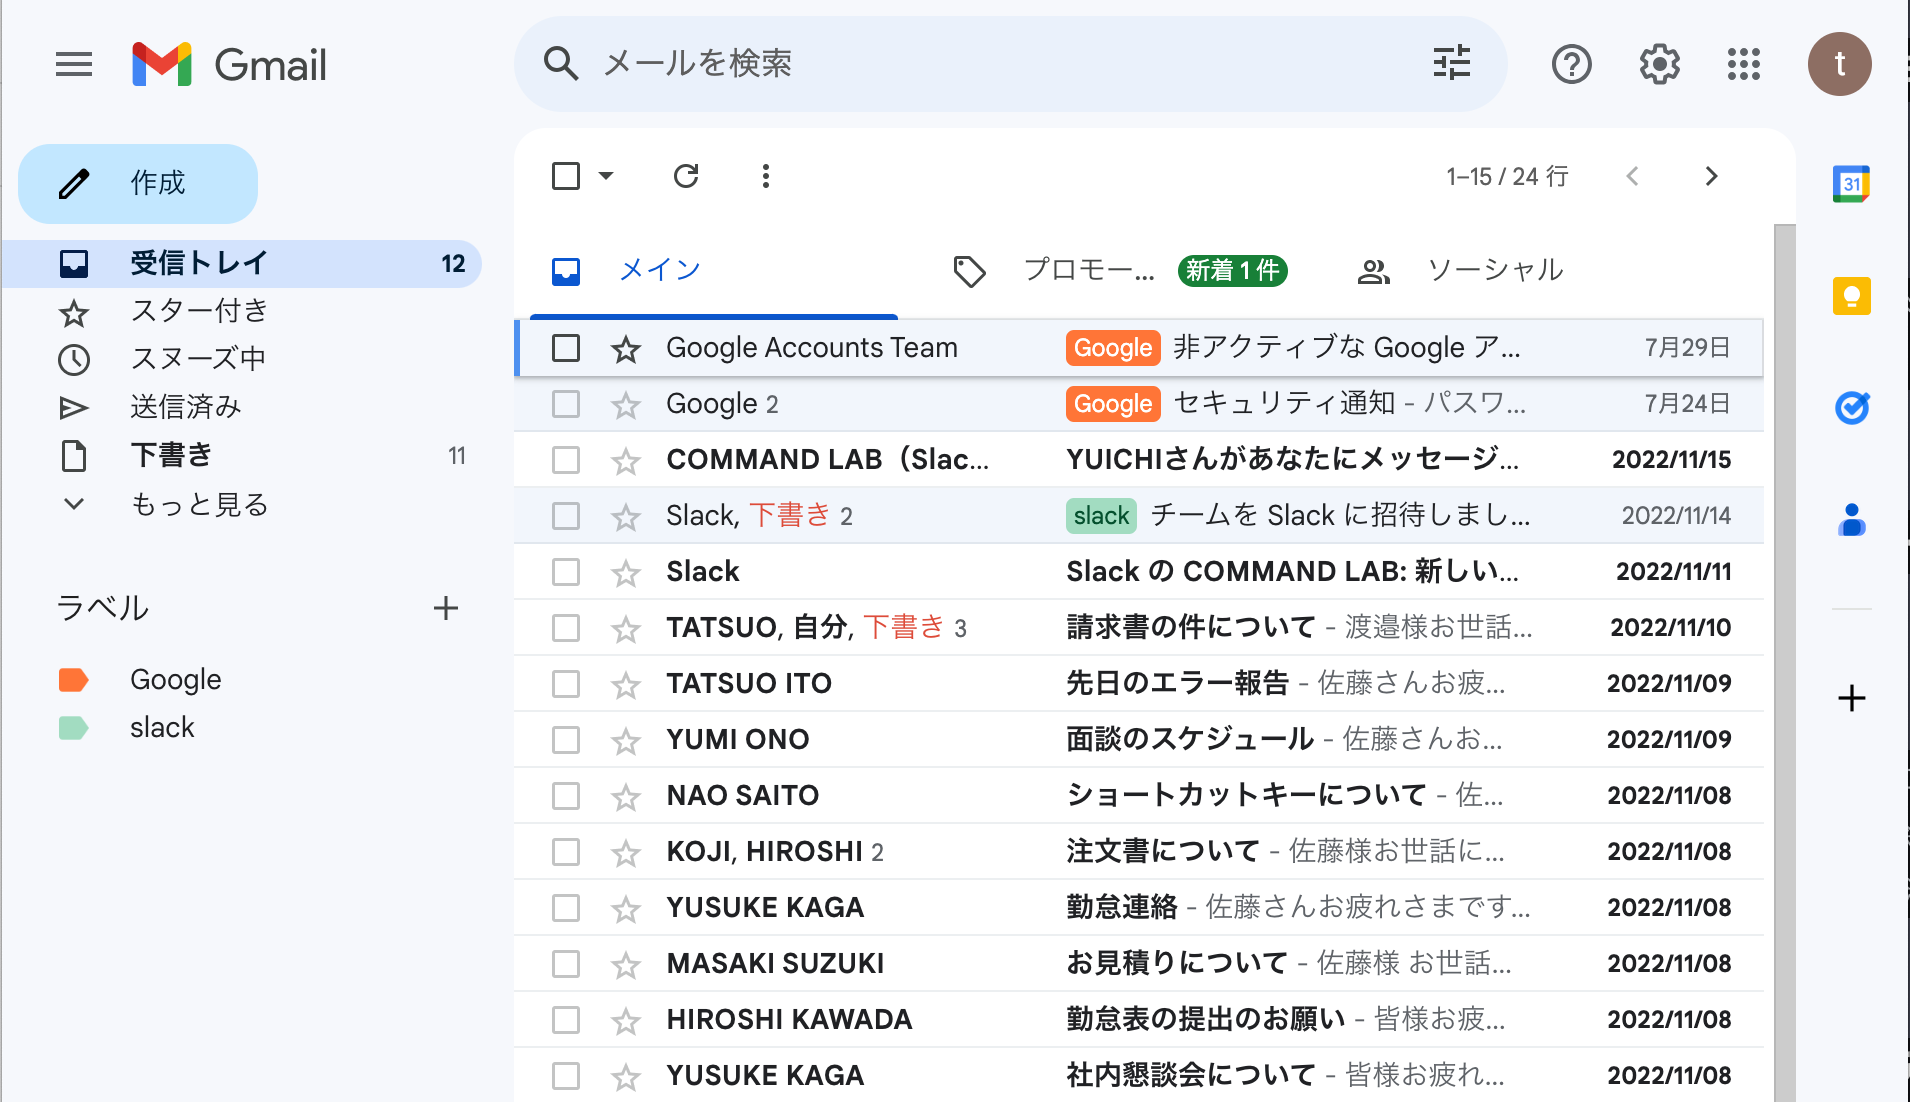
Task: Open スヌーズ中 folder
Action: (x=241, y=360)
